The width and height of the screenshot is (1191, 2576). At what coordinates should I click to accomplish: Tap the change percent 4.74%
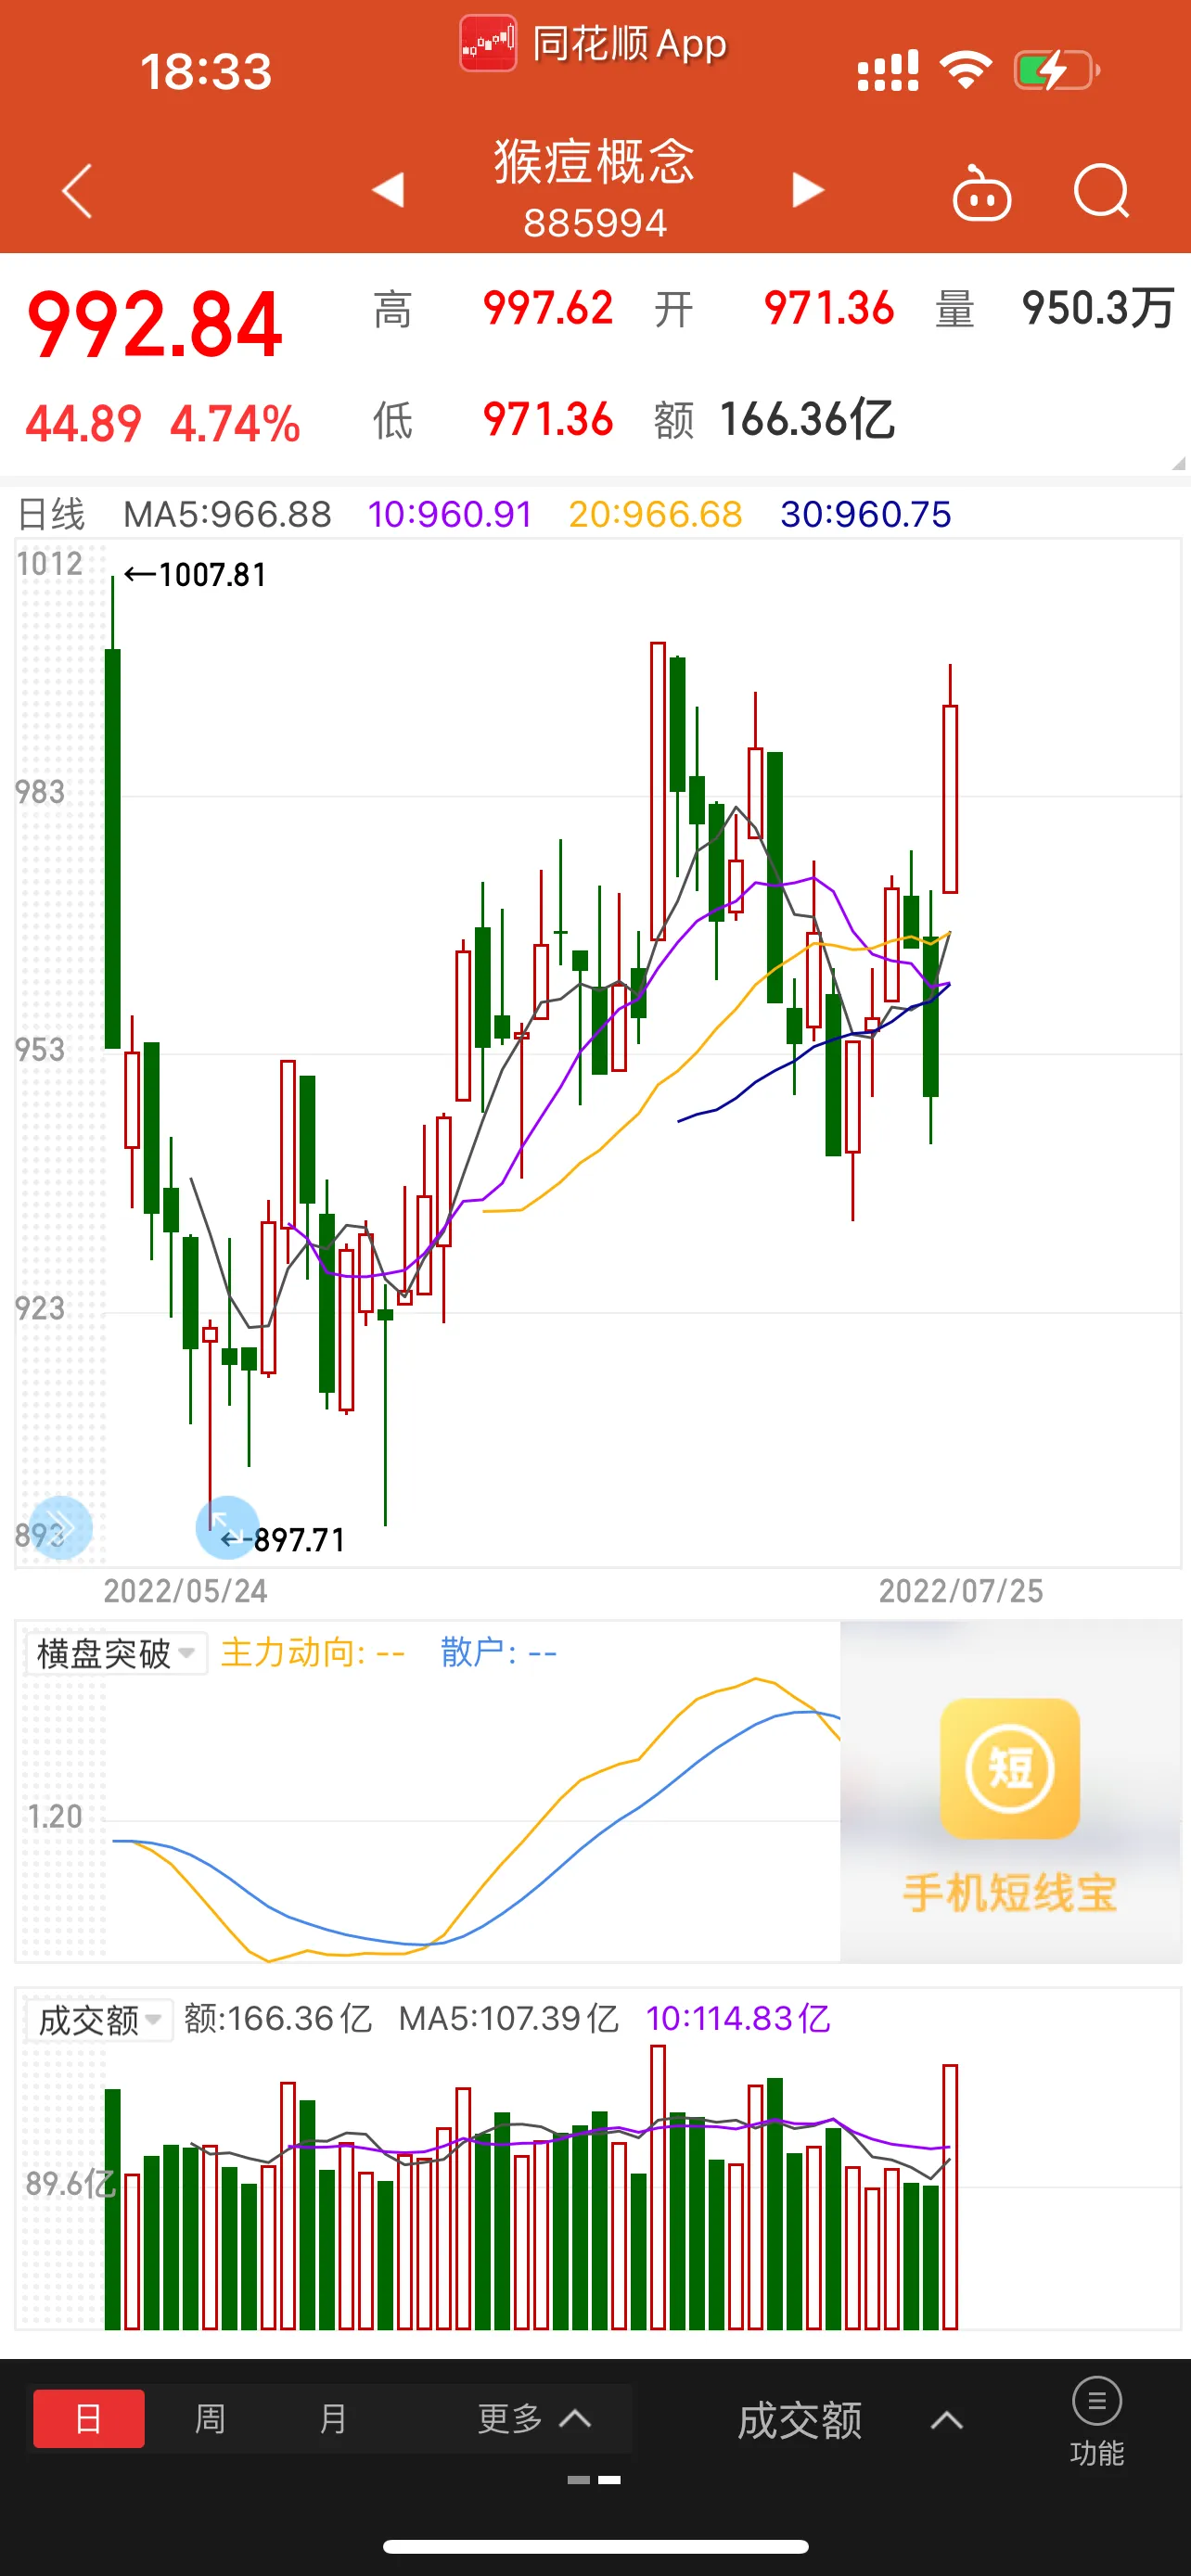tap(235, 424)
